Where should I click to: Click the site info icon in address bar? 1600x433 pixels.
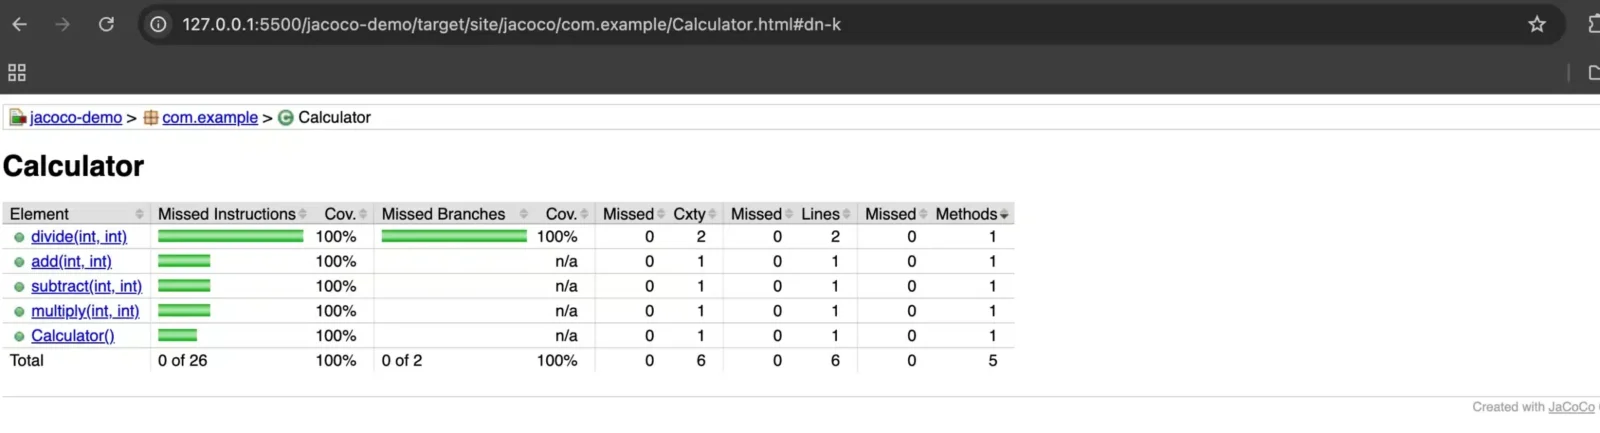[x=158, y=24]
